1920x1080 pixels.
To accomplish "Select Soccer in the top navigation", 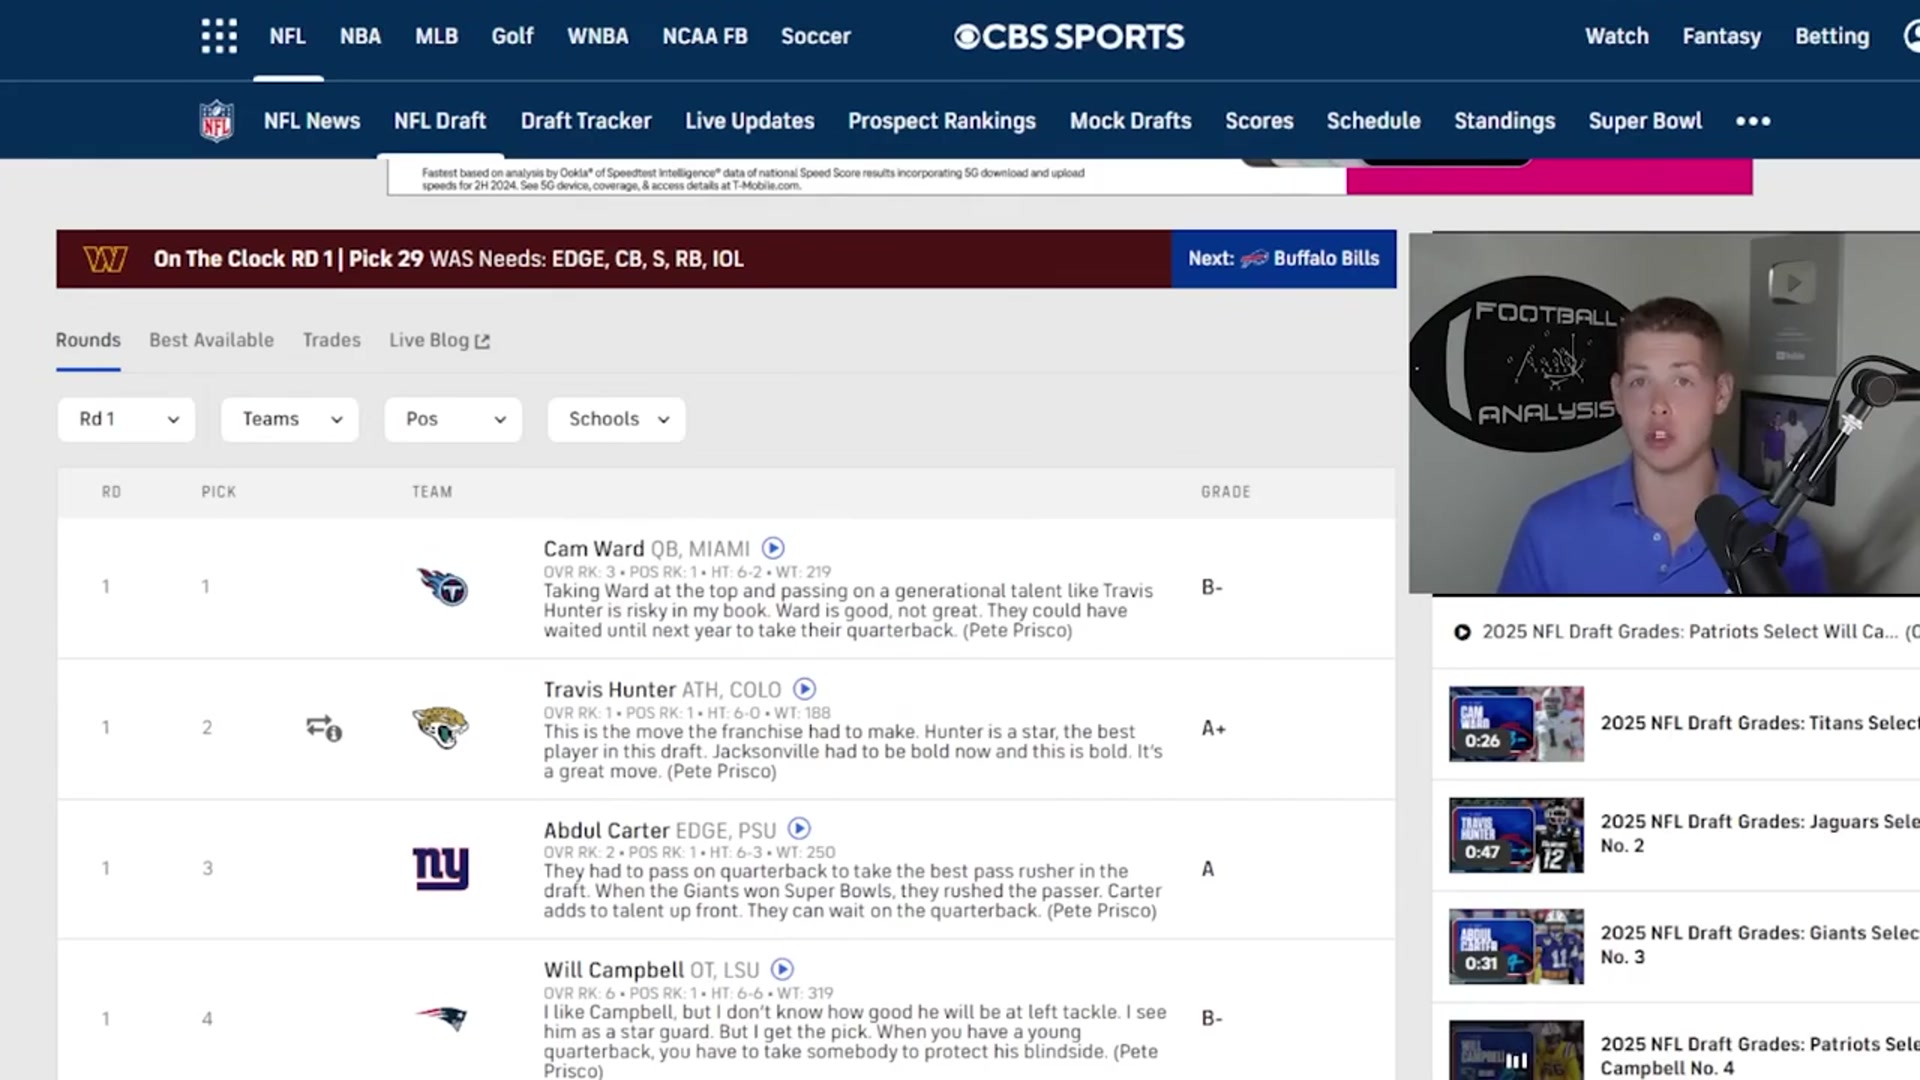I will pos(815,36).
